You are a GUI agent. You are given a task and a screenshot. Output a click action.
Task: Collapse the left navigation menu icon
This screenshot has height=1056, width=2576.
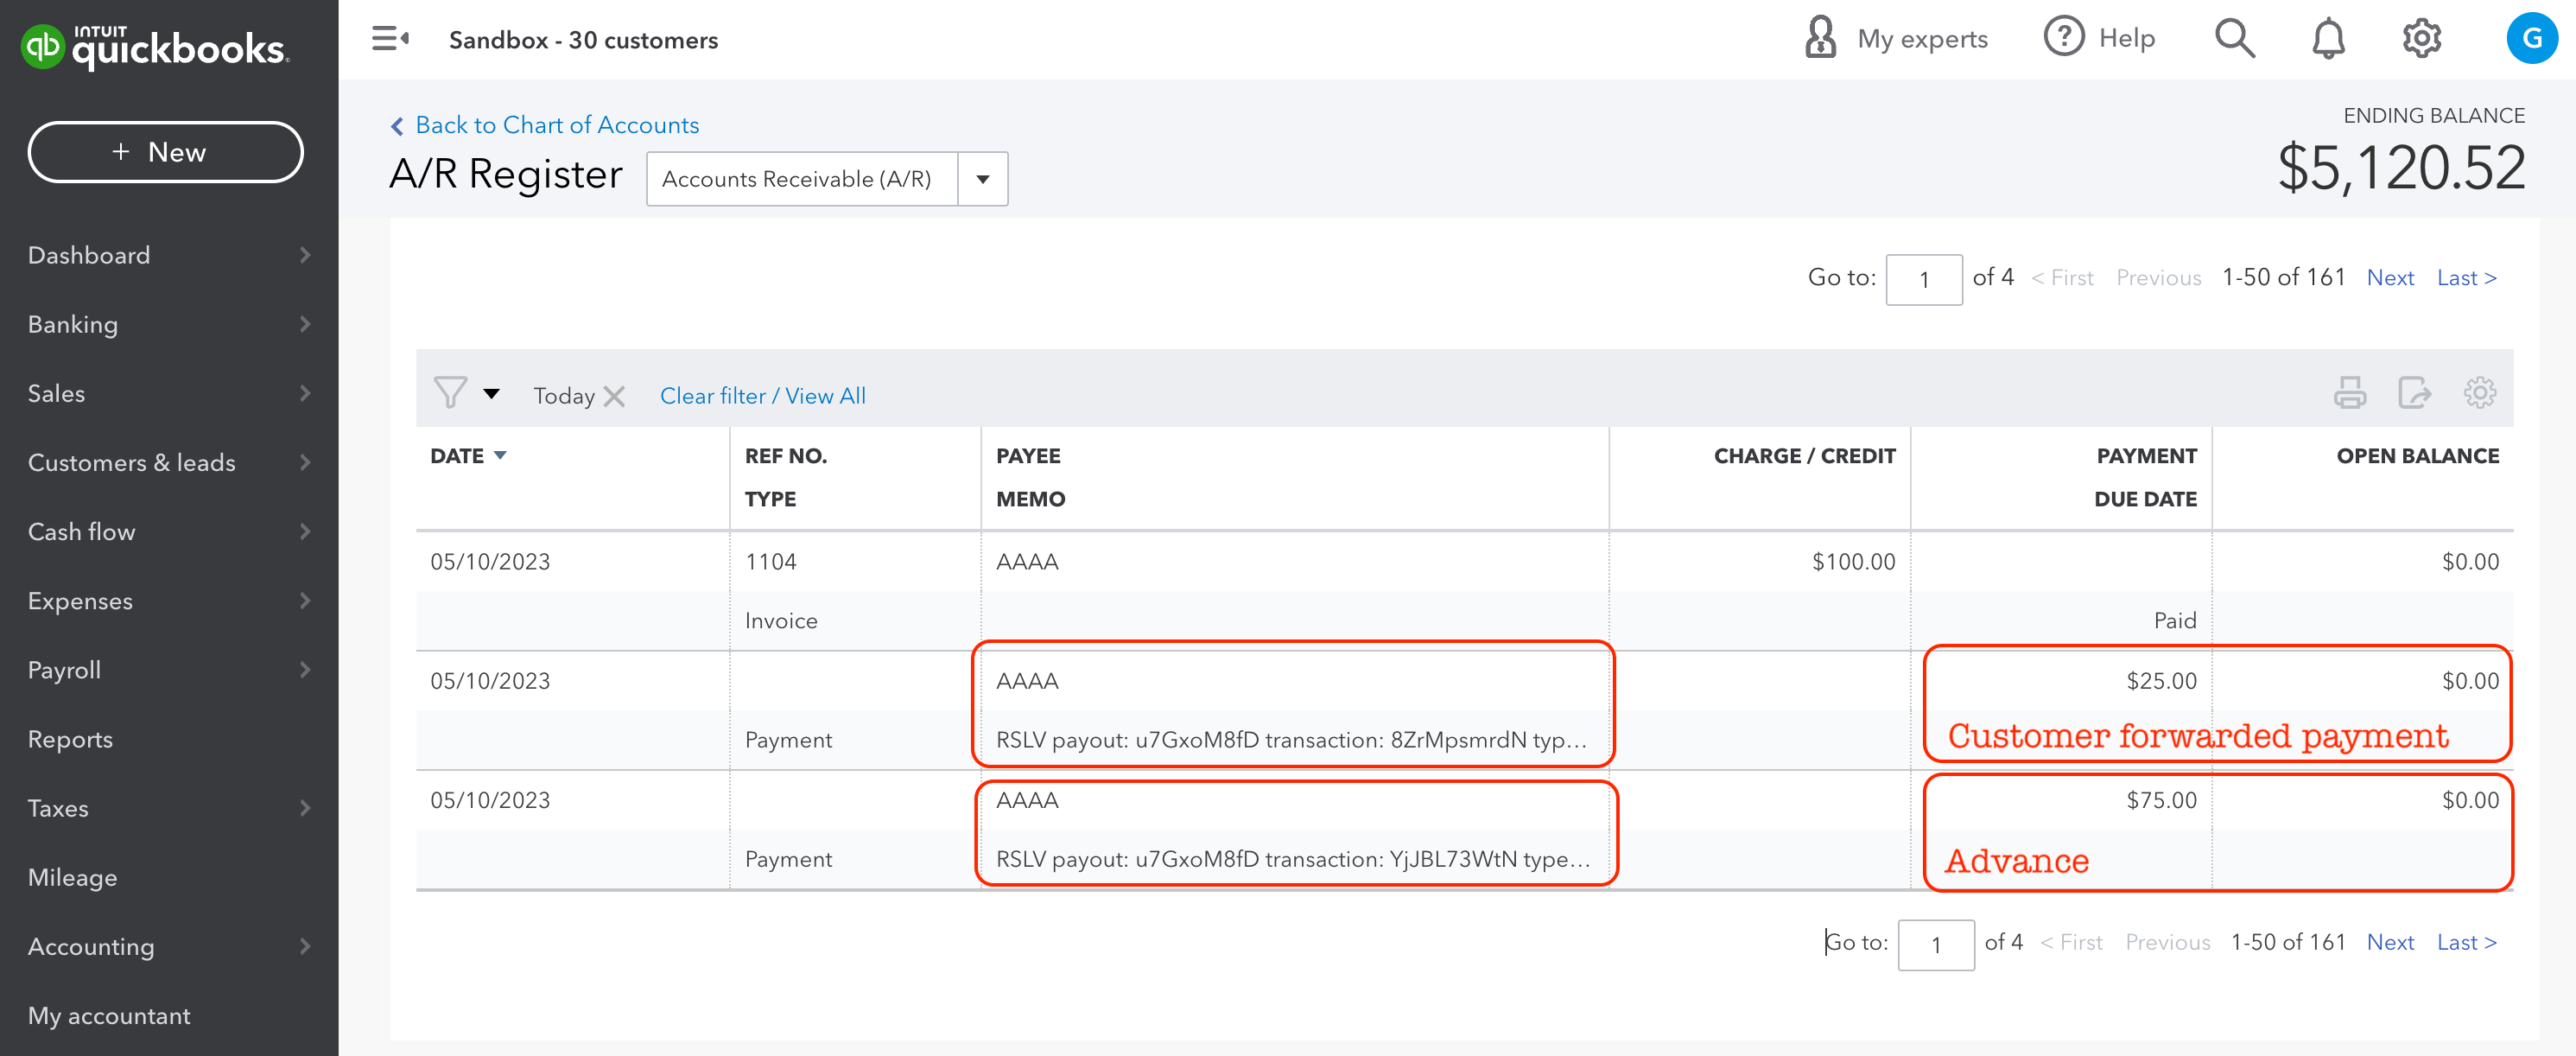[x=389, y=39]
